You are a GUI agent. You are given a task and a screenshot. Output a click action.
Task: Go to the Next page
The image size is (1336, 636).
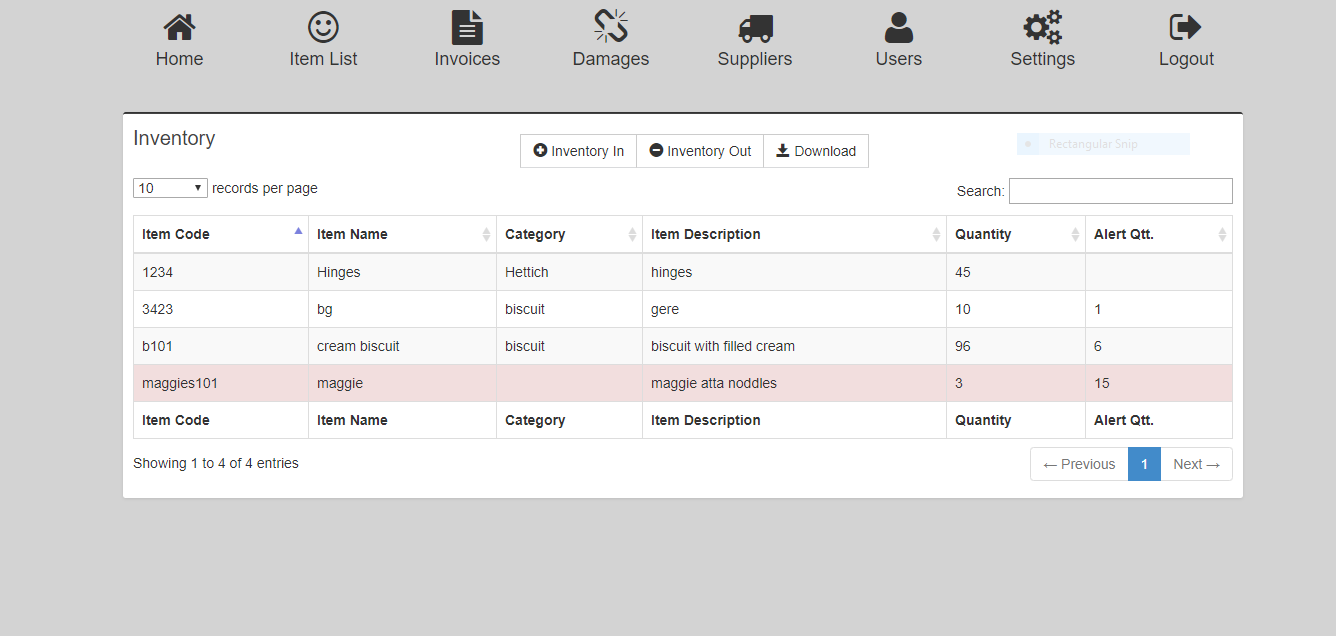(1196, 464)
